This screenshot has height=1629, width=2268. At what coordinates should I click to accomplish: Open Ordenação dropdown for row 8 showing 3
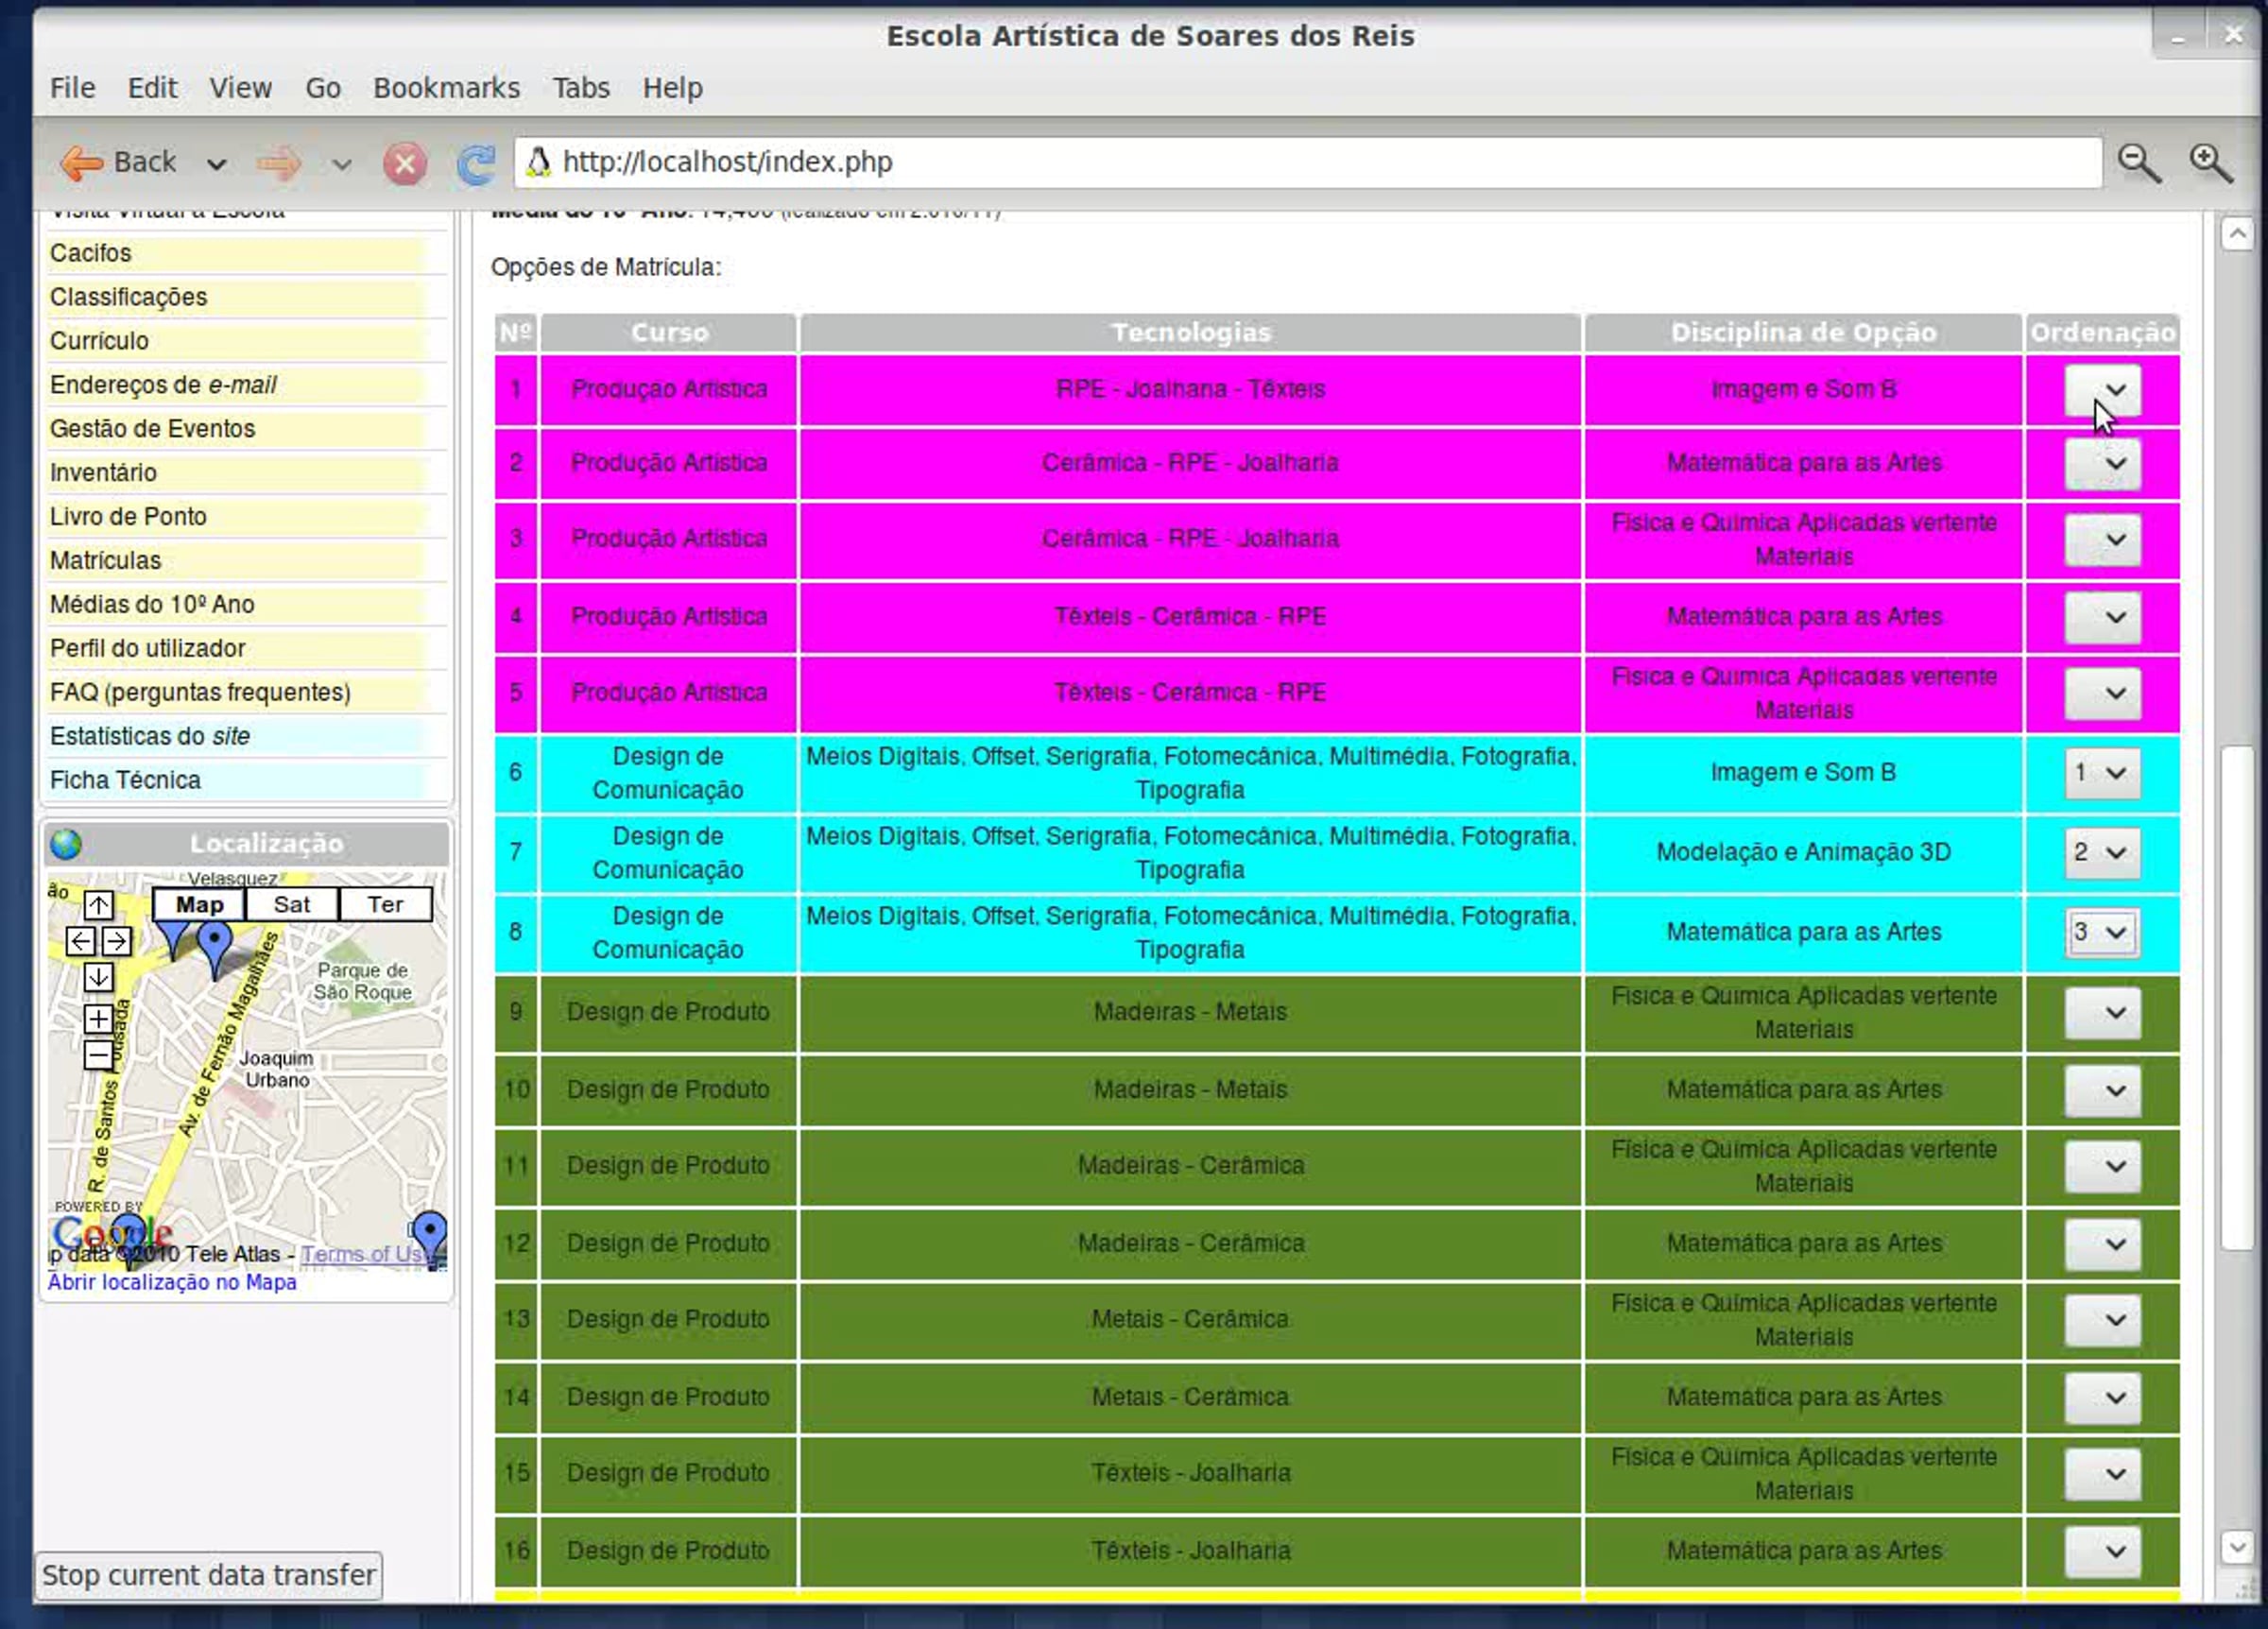tap(2103, 932)
